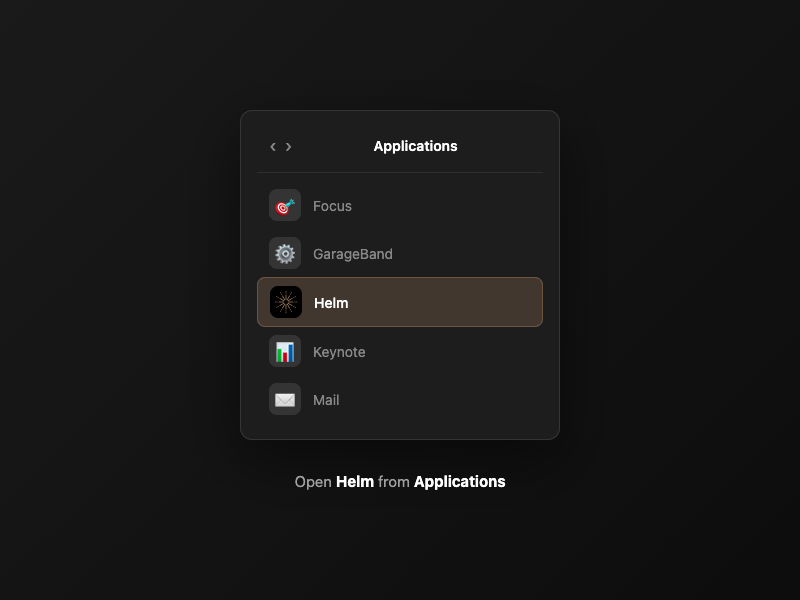Image resolution: width=800 pixels, height=600 pixels.
Task: Open Helm by its text label
Action: point(331,303)
